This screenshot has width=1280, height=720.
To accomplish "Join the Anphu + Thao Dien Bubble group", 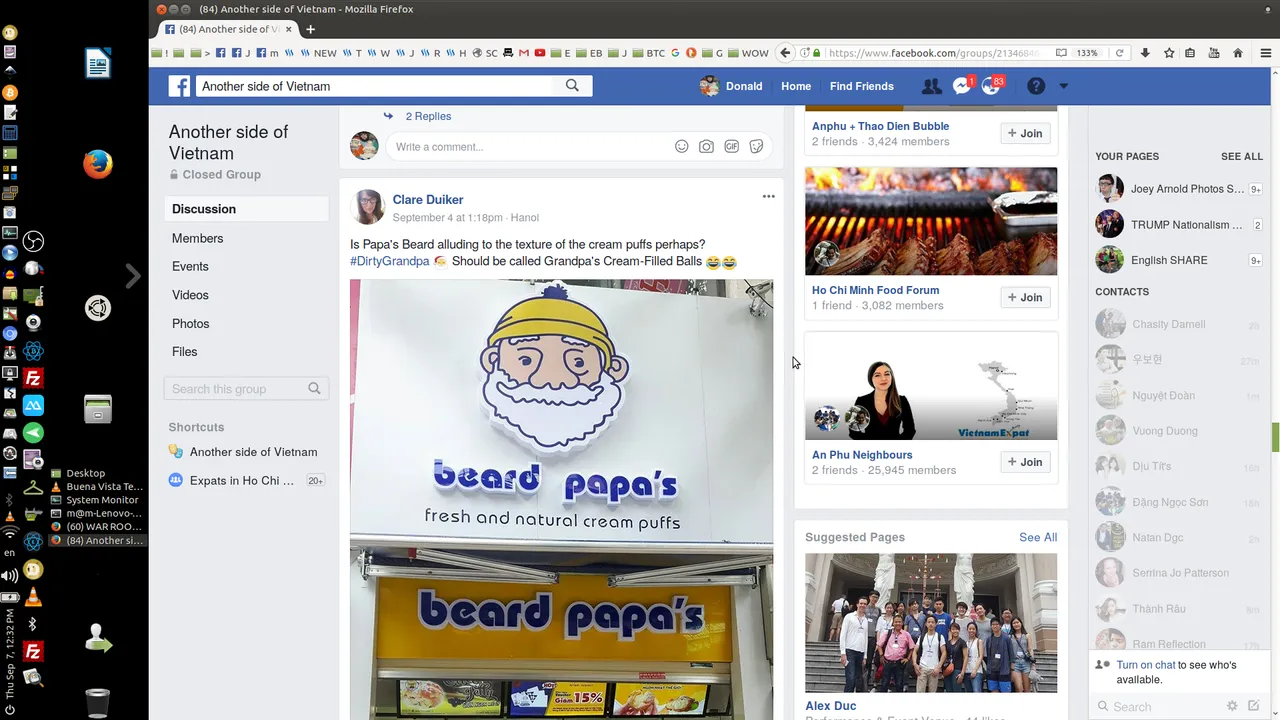I will click(1025, 133).
